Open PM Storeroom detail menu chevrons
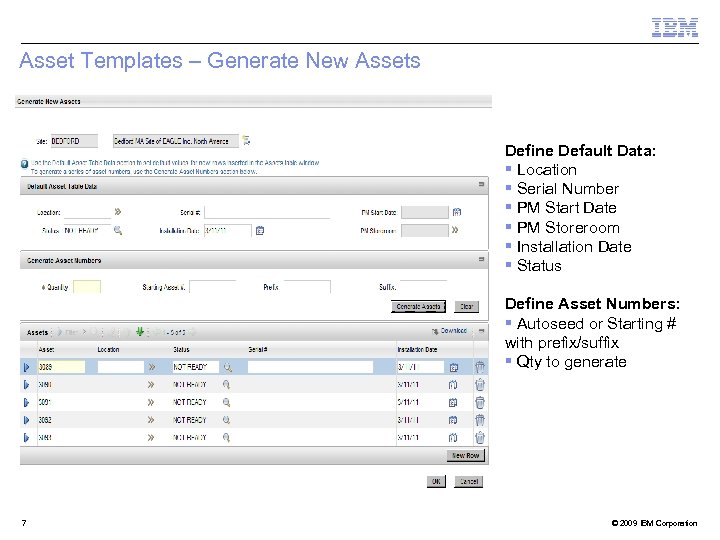The image size is (720, 540). click(455, 230)
